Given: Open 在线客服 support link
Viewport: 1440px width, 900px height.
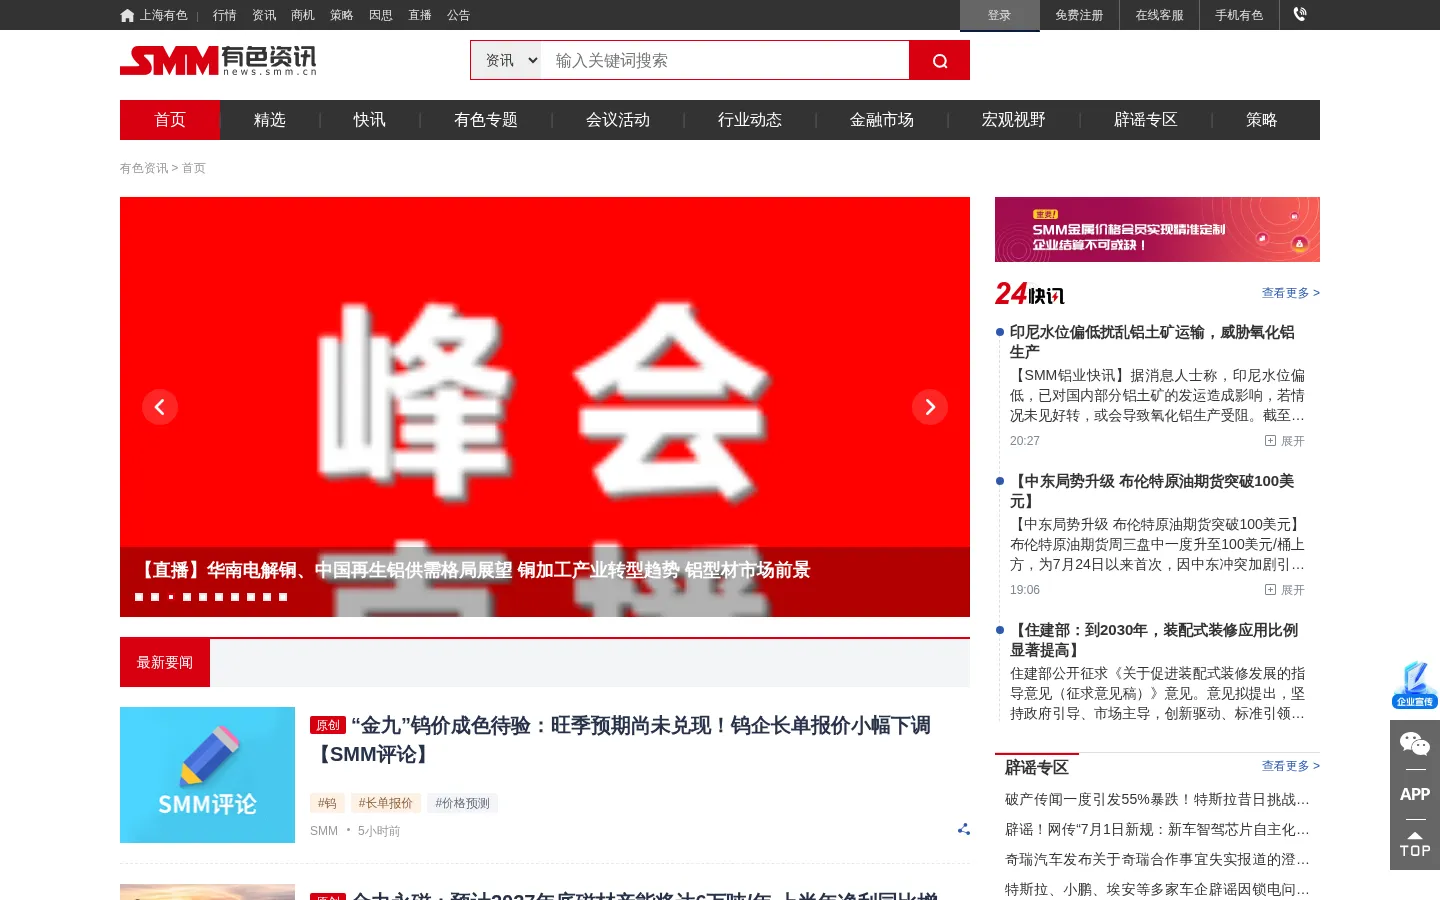Looking at the screenshot, I should tap(1159, 15).
